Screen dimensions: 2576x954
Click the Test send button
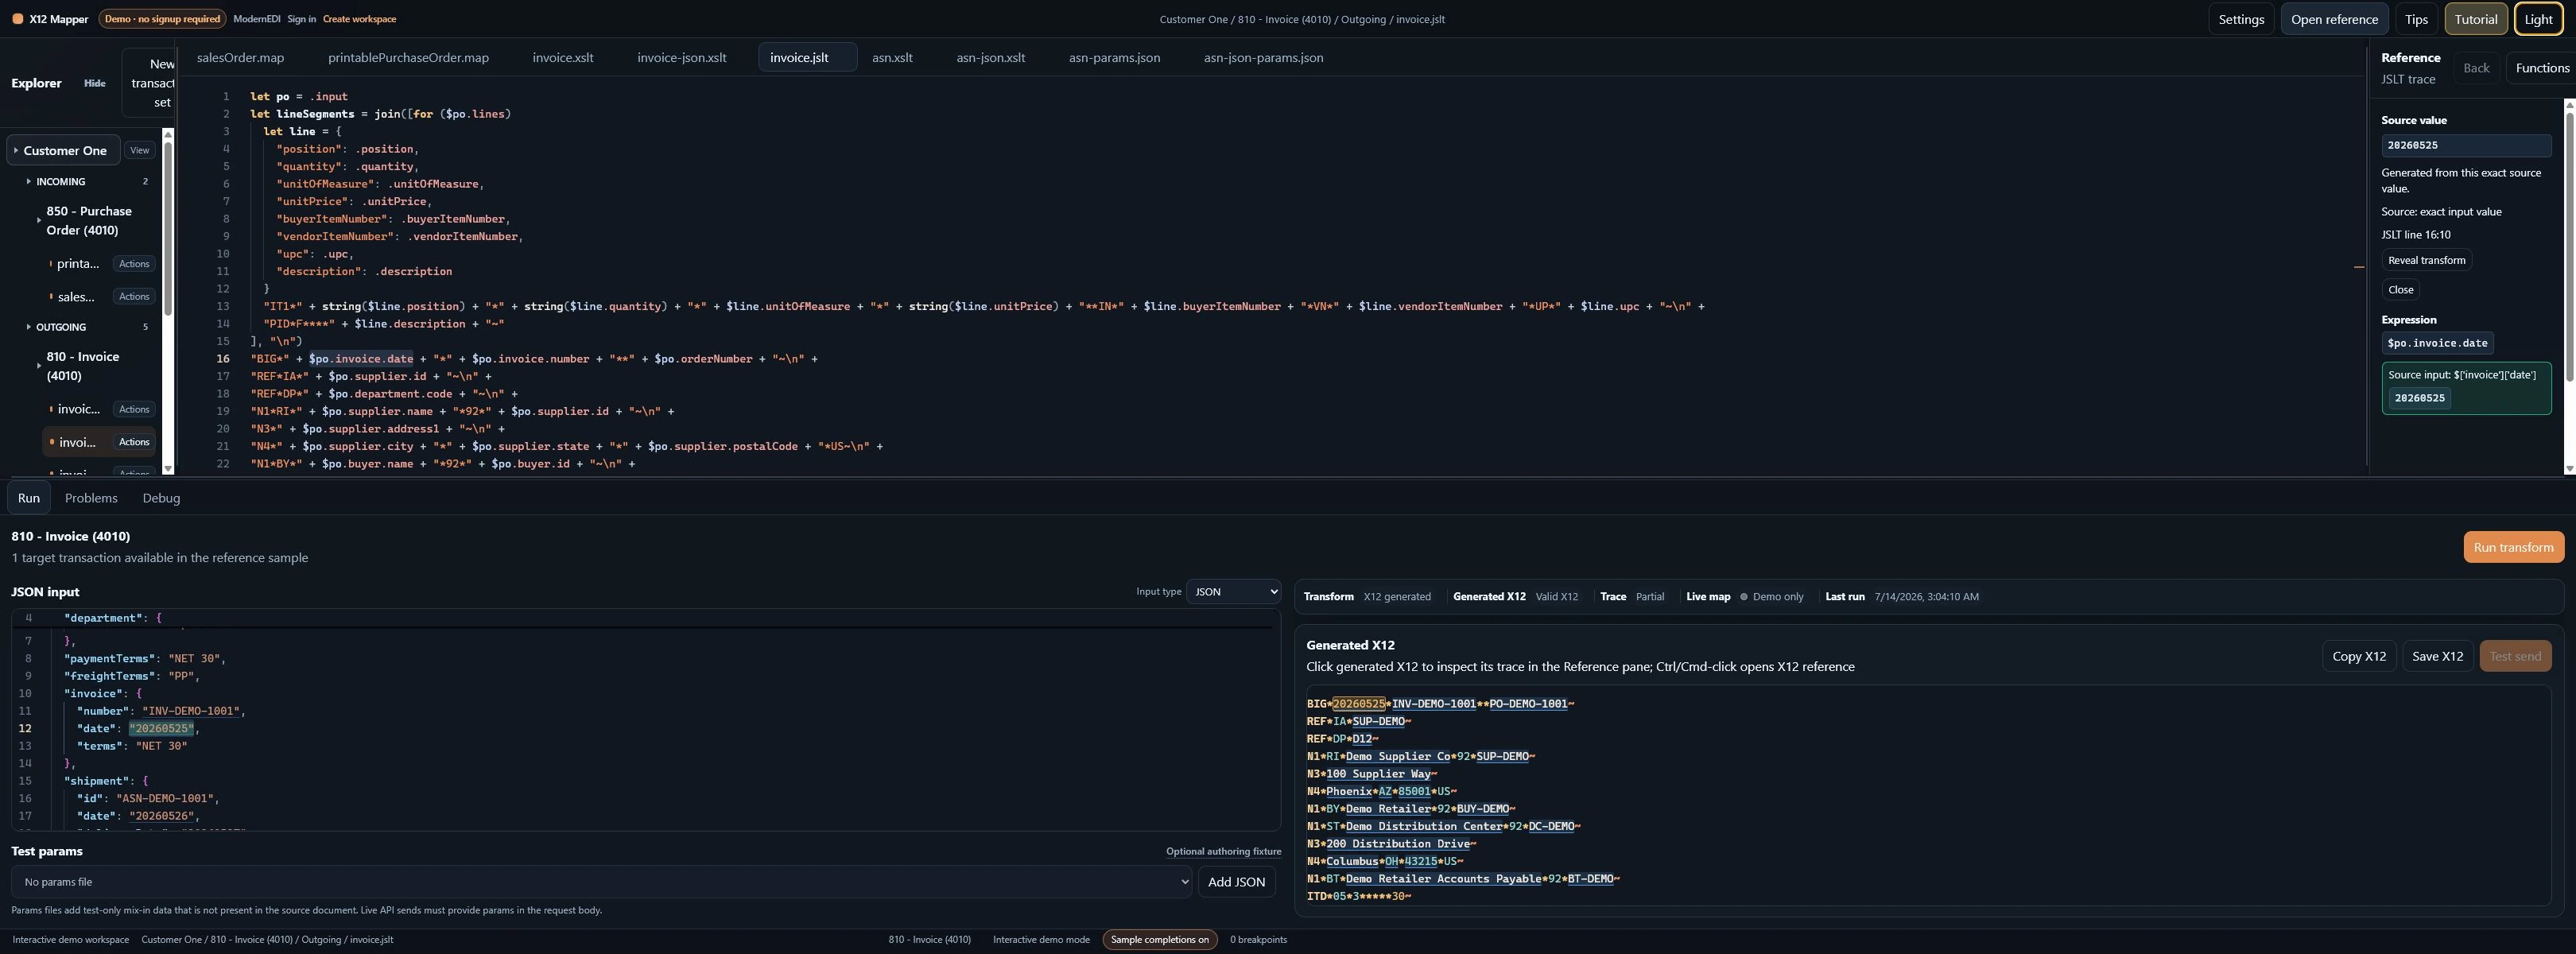(2515, 656)
